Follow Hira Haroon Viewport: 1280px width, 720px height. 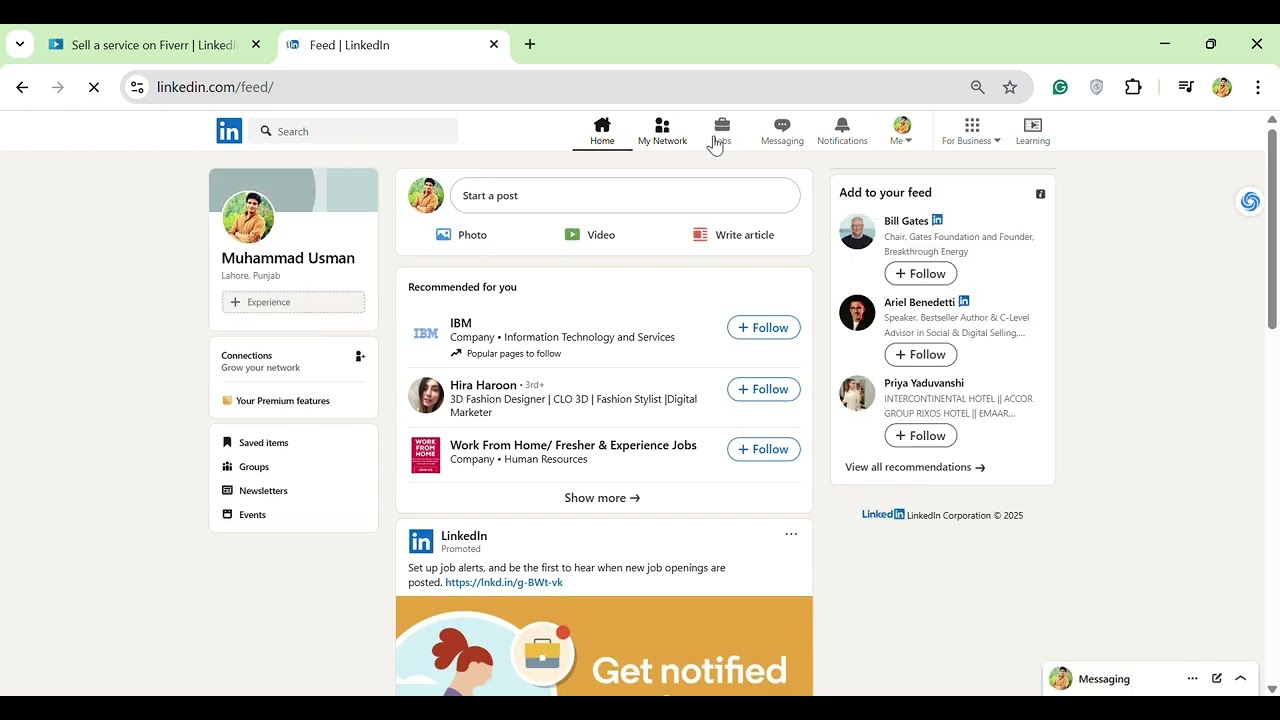pos(764,389)
